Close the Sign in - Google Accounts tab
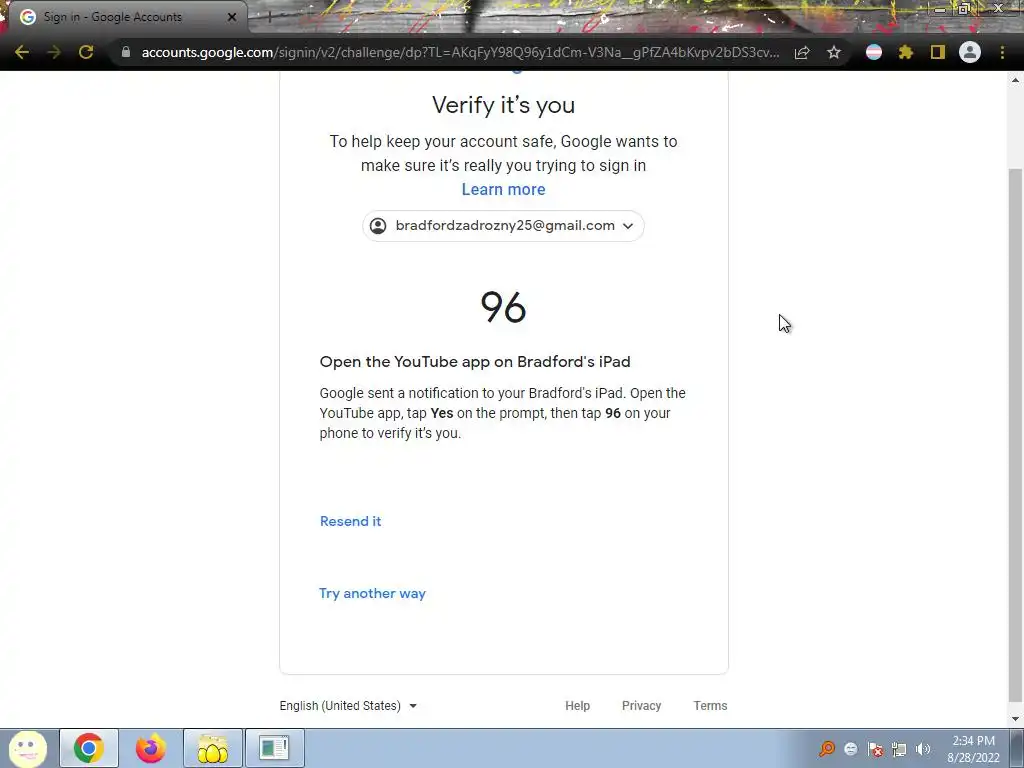The image size is (1024, 768). [232, 17]
